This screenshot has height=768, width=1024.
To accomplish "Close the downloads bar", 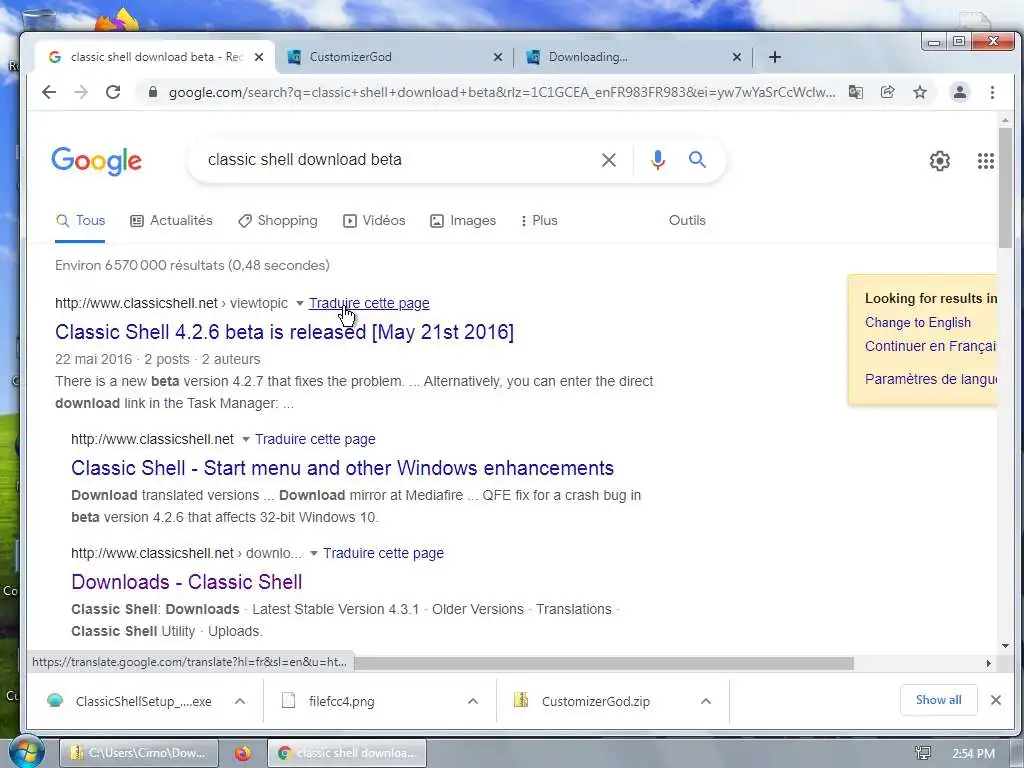I will (x=995, y=700).
